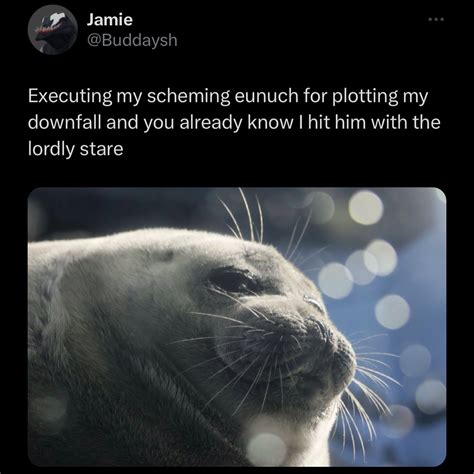This screenshot has width=474, height=474.
Task: Open the @Buddaysh handle link
Action: (x=132, y=40)
